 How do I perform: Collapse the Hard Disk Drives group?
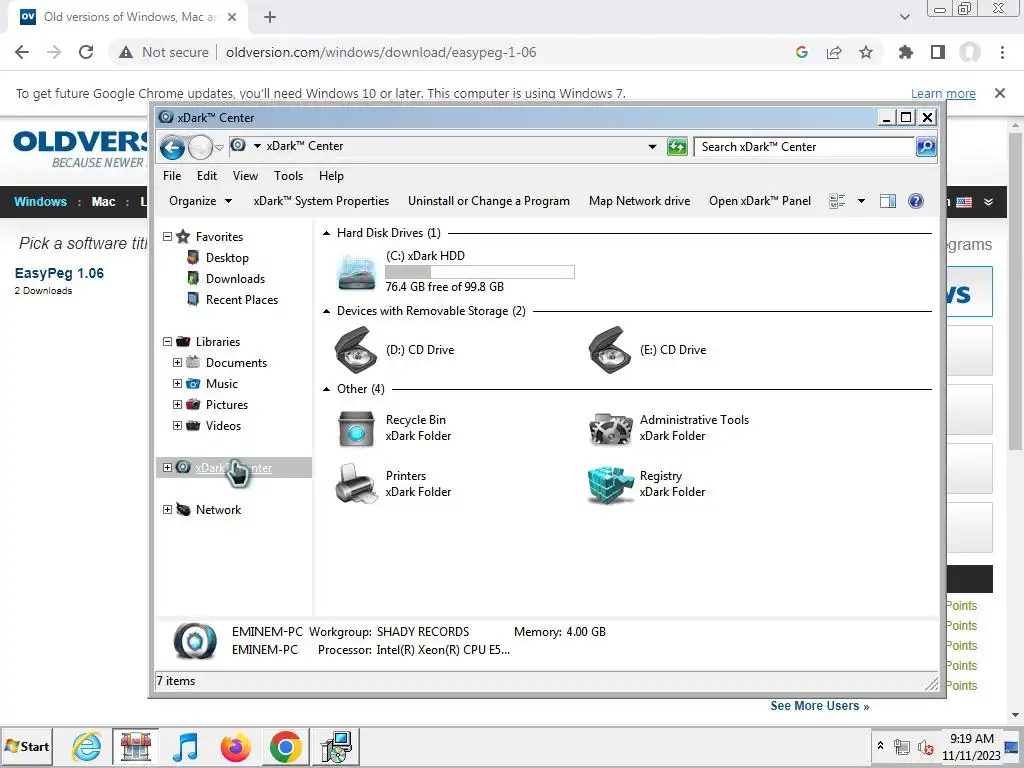click(x=327, y=233)
